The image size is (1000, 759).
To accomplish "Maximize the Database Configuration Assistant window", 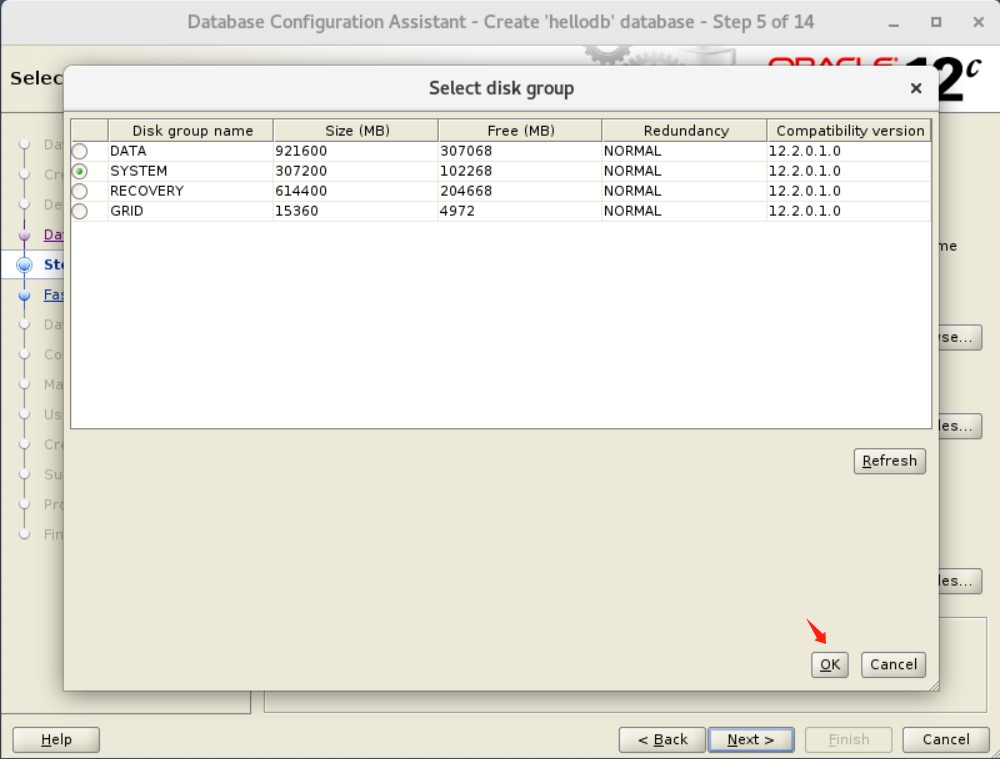I will [x=936, y=22].
